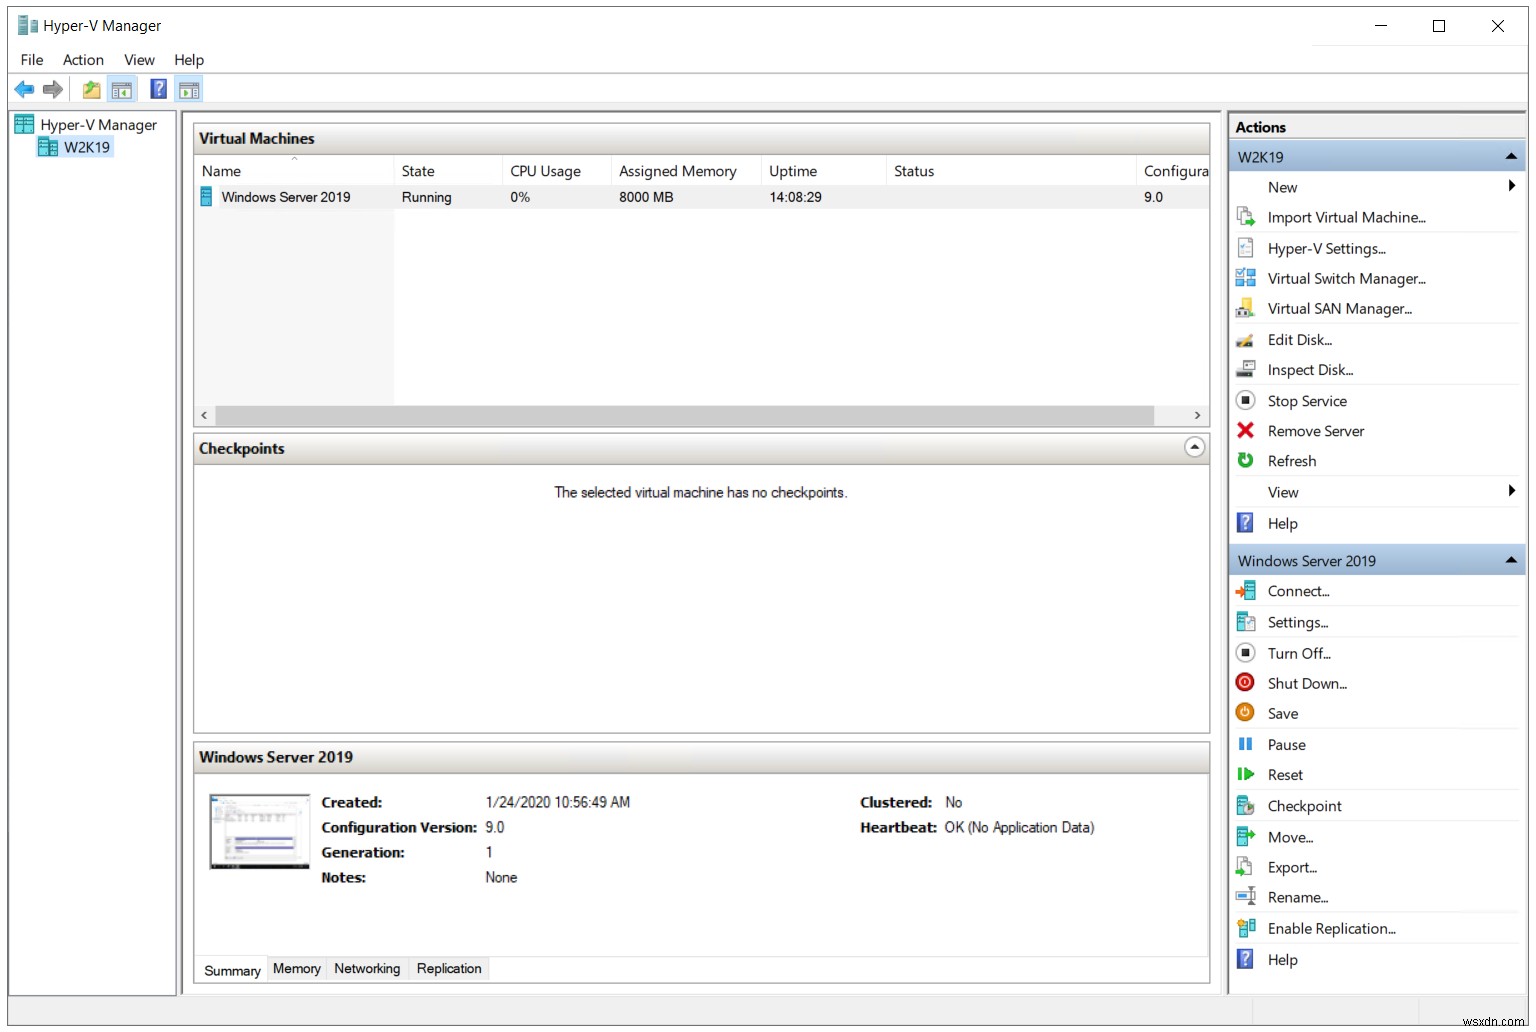Image resolution: width=1536 pixels, height=1032 pixels.
Task: Open the Inspect Disk dialog
Action: (1310, 369)
